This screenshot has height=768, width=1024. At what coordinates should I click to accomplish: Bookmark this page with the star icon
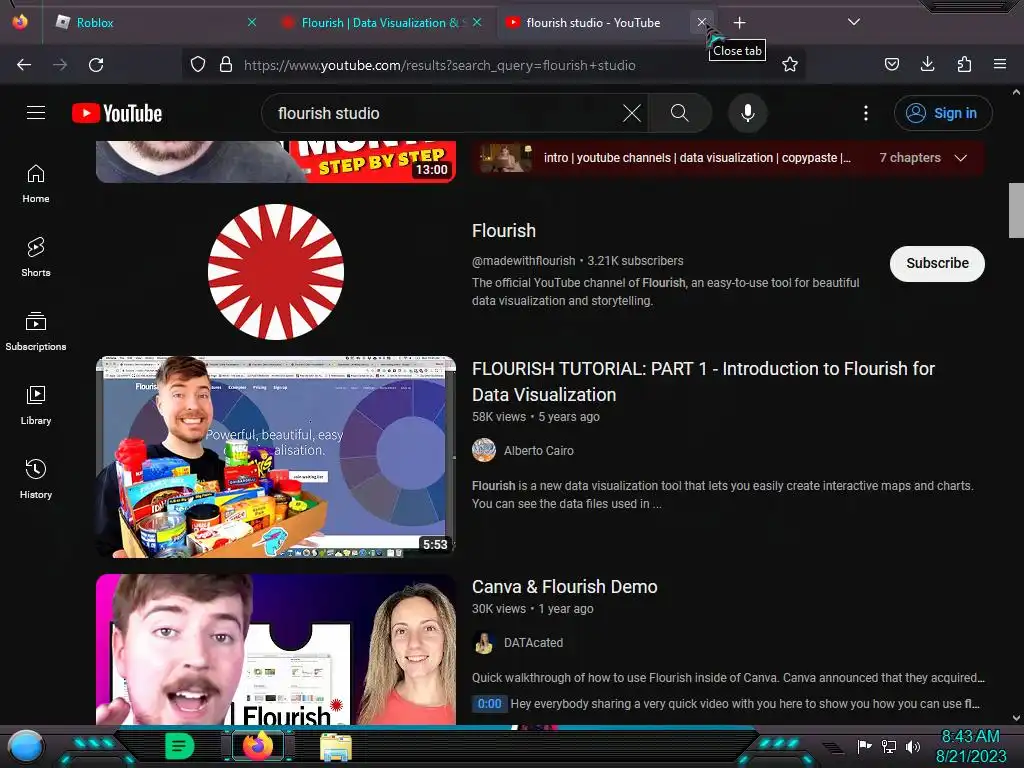coord(790,65)
